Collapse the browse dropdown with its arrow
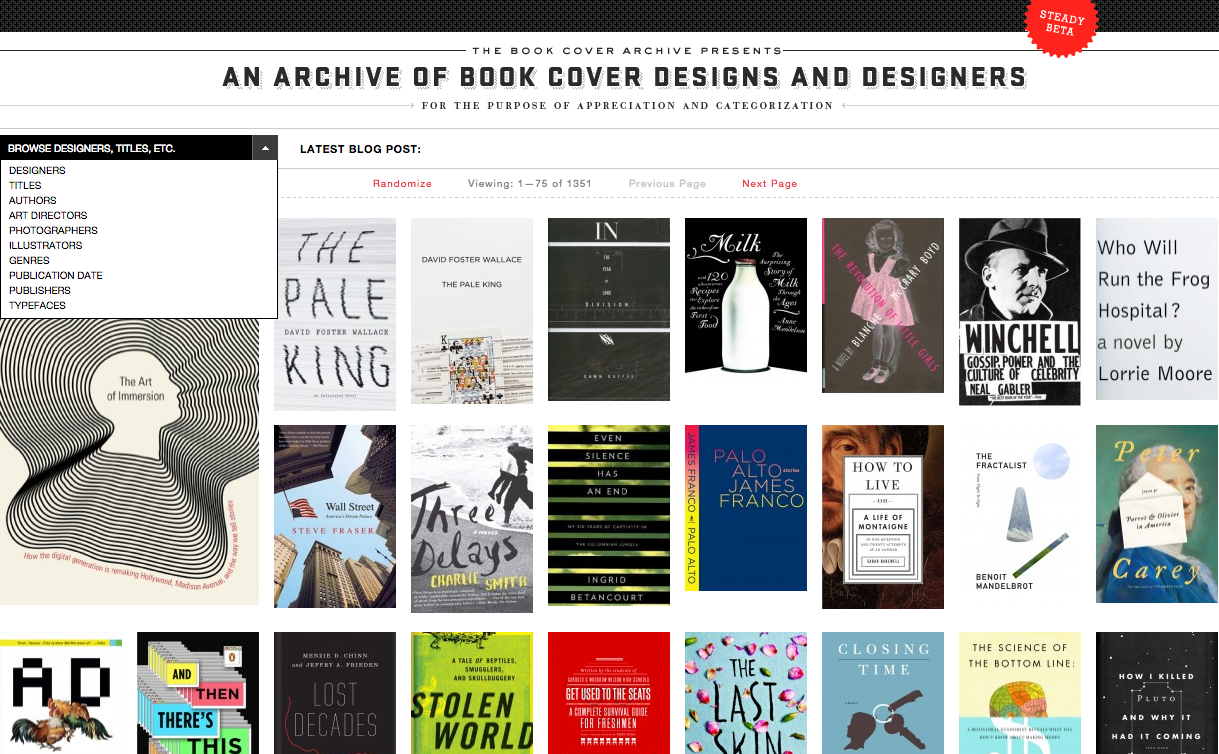 (265, 148)
